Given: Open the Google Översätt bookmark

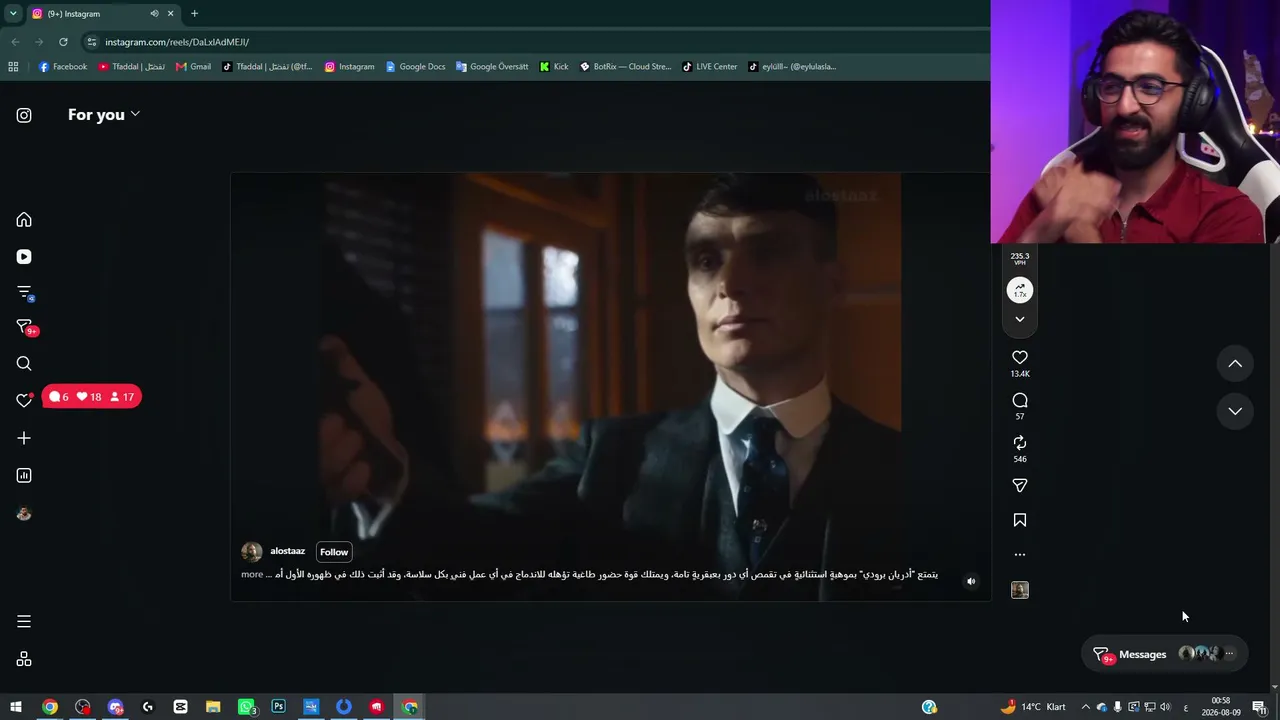Looking at the screenshot, I should pyautogui.click(x=492, y=67).
